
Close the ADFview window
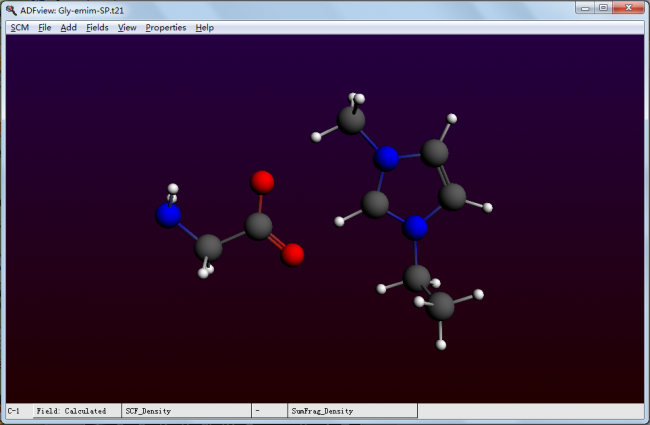[x=628, y=8]
